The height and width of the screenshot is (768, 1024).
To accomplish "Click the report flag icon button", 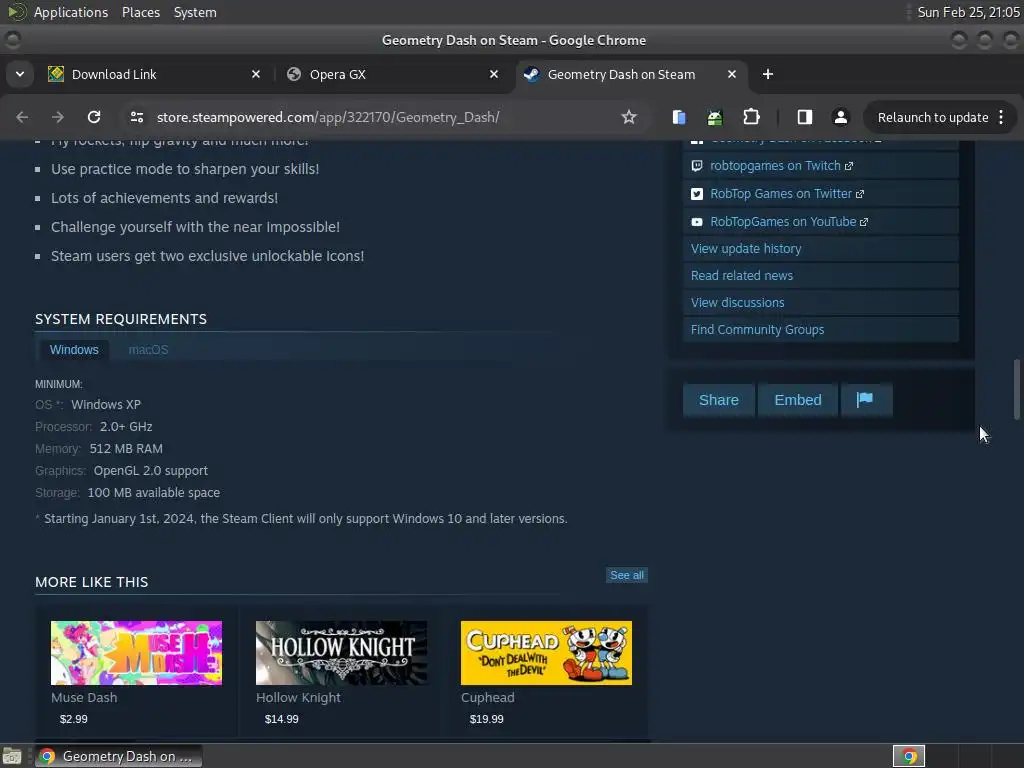I will [x=865, y=400].
